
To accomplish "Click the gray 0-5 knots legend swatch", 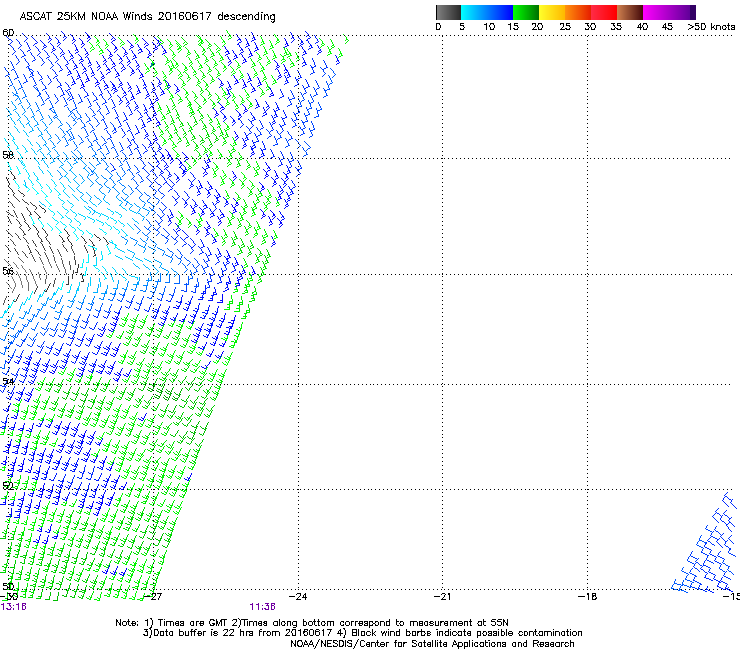I will click(448, 12).
